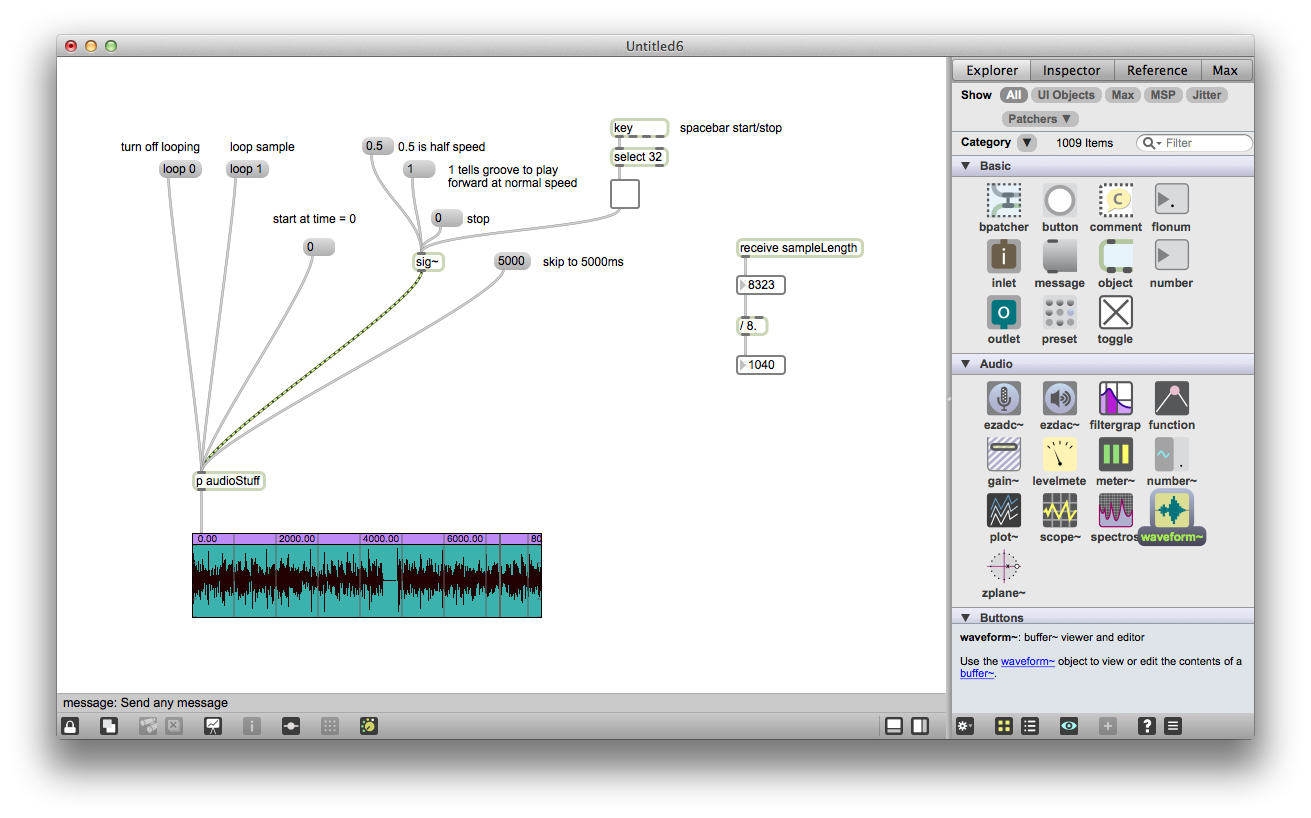The width and height of the screenshot is (1311, 818).
Task: Open a new view via overlapping-squares icon
Action: [x=109, y=726]
